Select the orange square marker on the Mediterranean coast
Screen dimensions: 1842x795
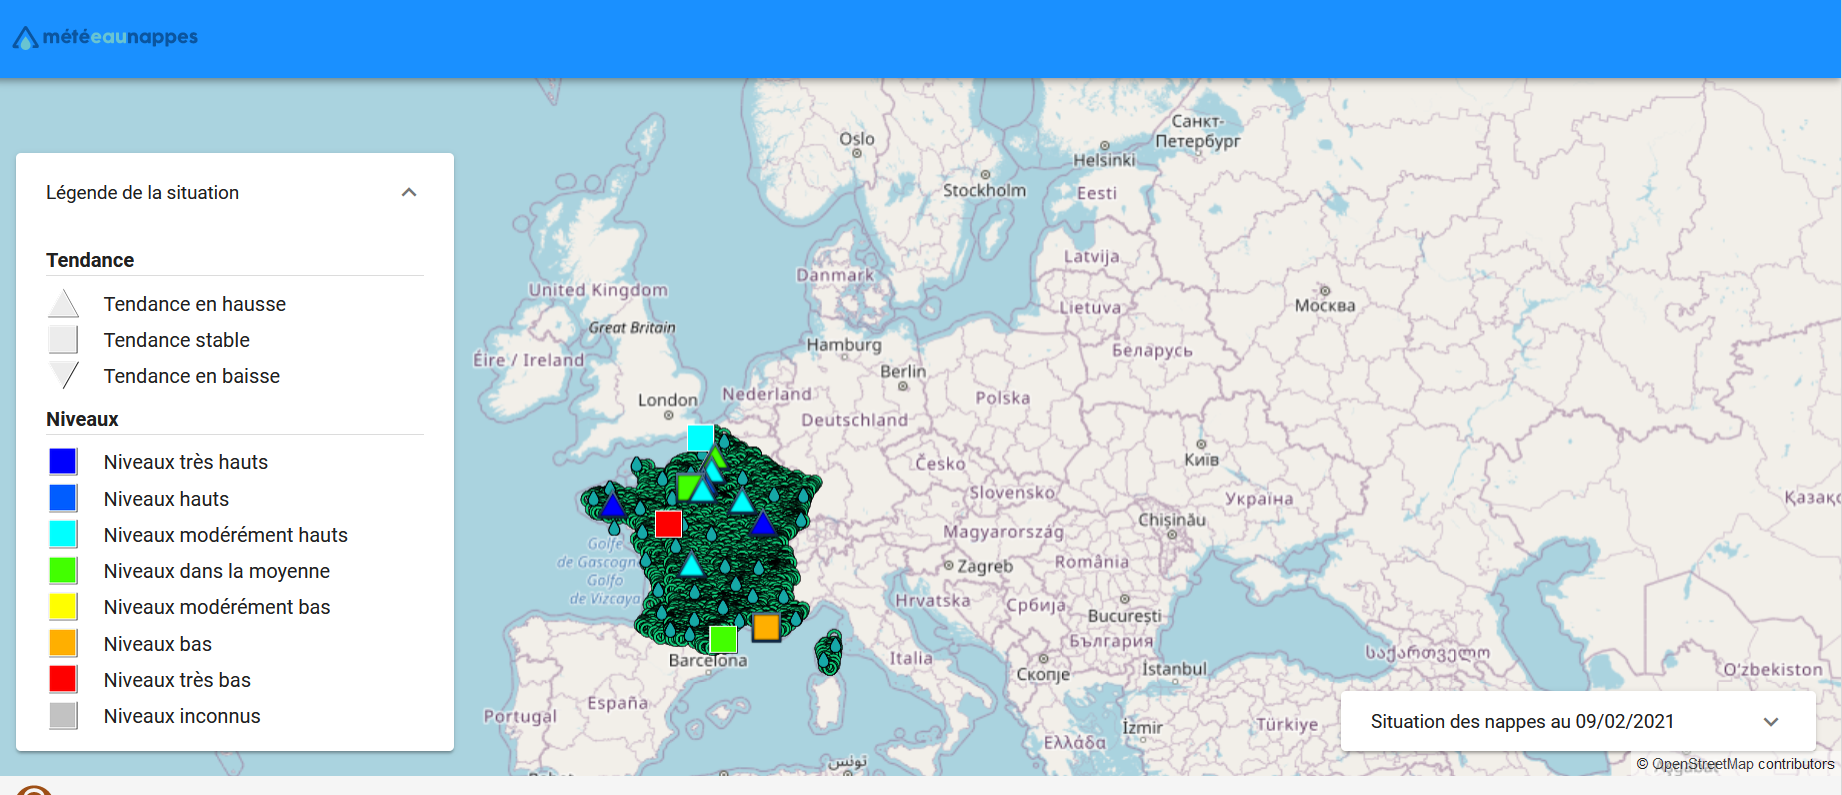point(766,627)
